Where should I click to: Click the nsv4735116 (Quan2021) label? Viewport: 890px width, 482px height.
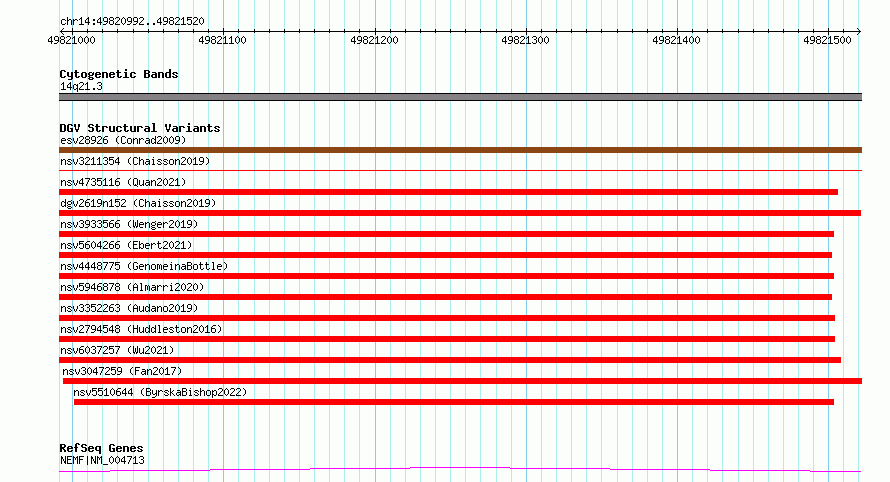click(x=123, y=182)
